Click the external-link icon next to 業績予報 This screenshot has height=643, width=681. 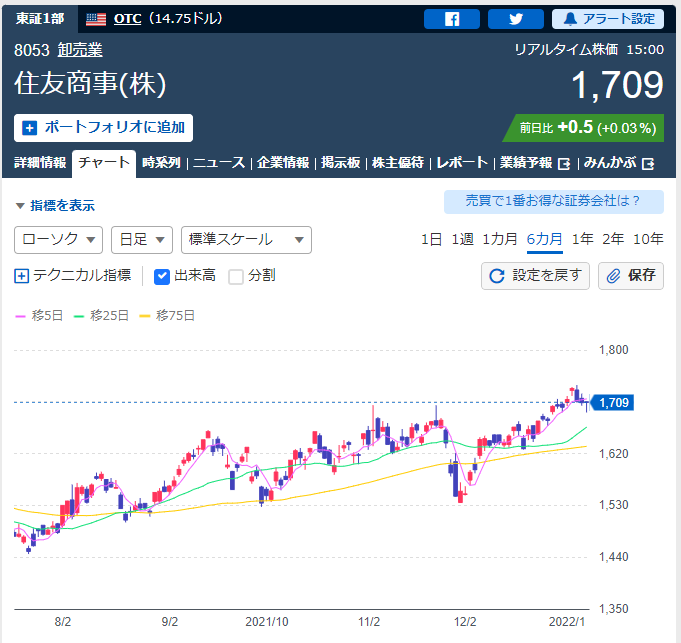click(x=564, y=164)
